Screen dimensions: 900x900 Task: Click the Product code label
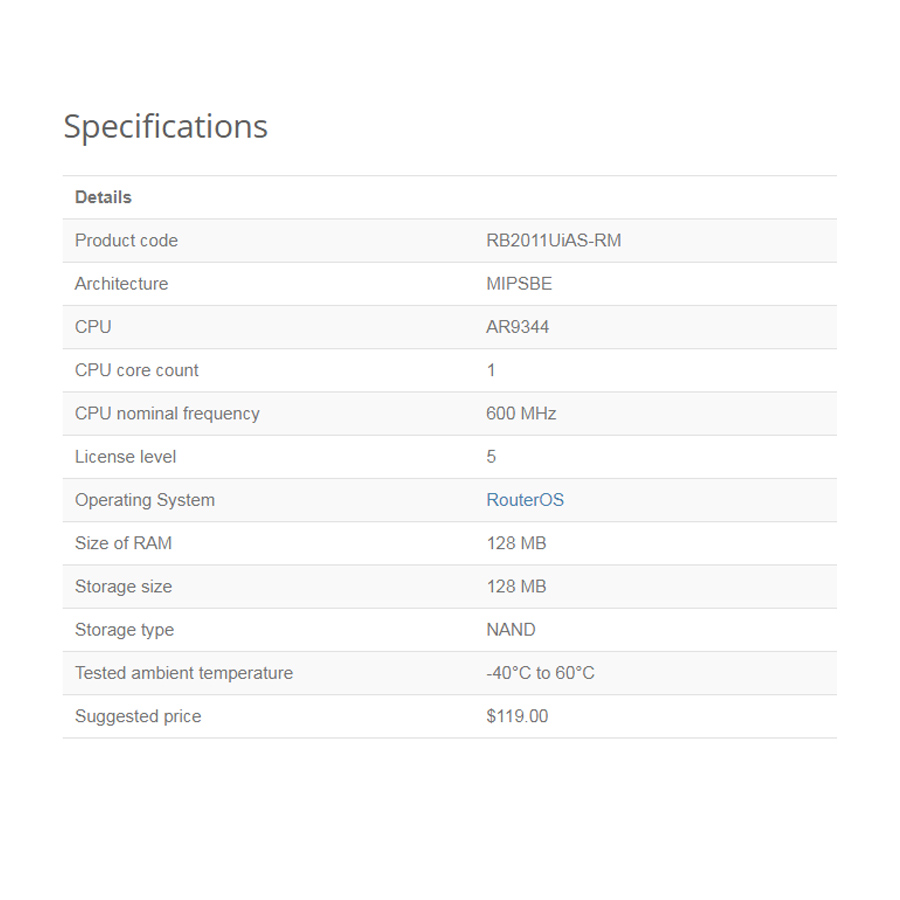tap(126, 240)
